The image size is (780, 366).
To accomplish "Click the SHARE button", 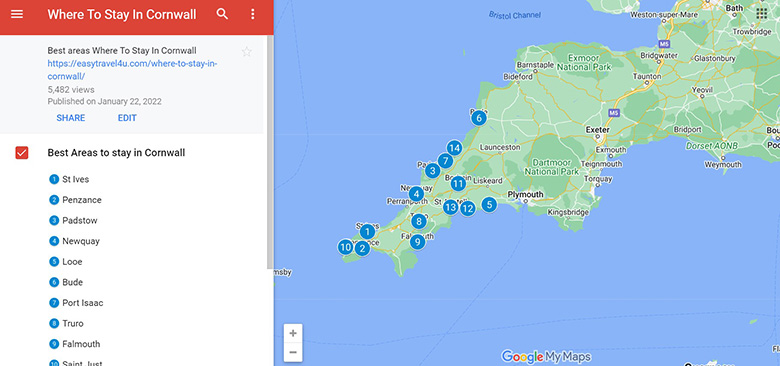I will [x=71, y=118].
